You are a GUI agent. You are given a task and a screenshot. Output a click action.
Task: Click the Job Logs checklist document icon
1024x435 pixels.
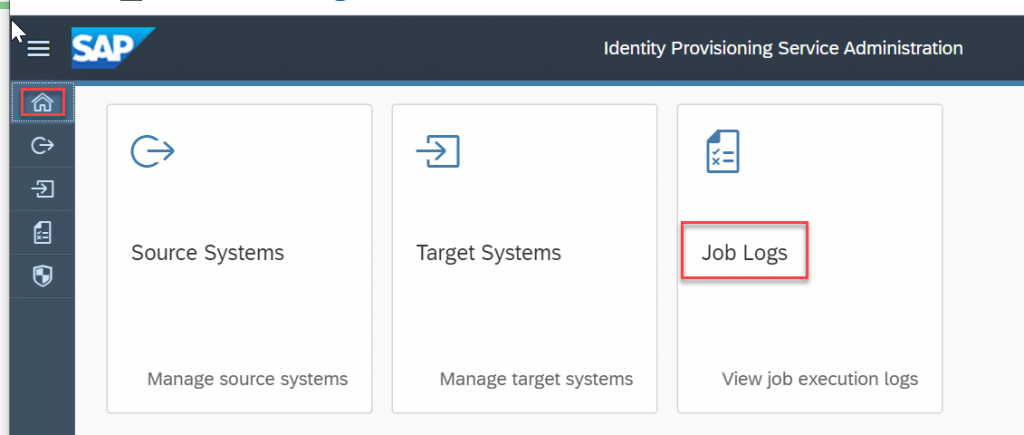pos(723,152)
